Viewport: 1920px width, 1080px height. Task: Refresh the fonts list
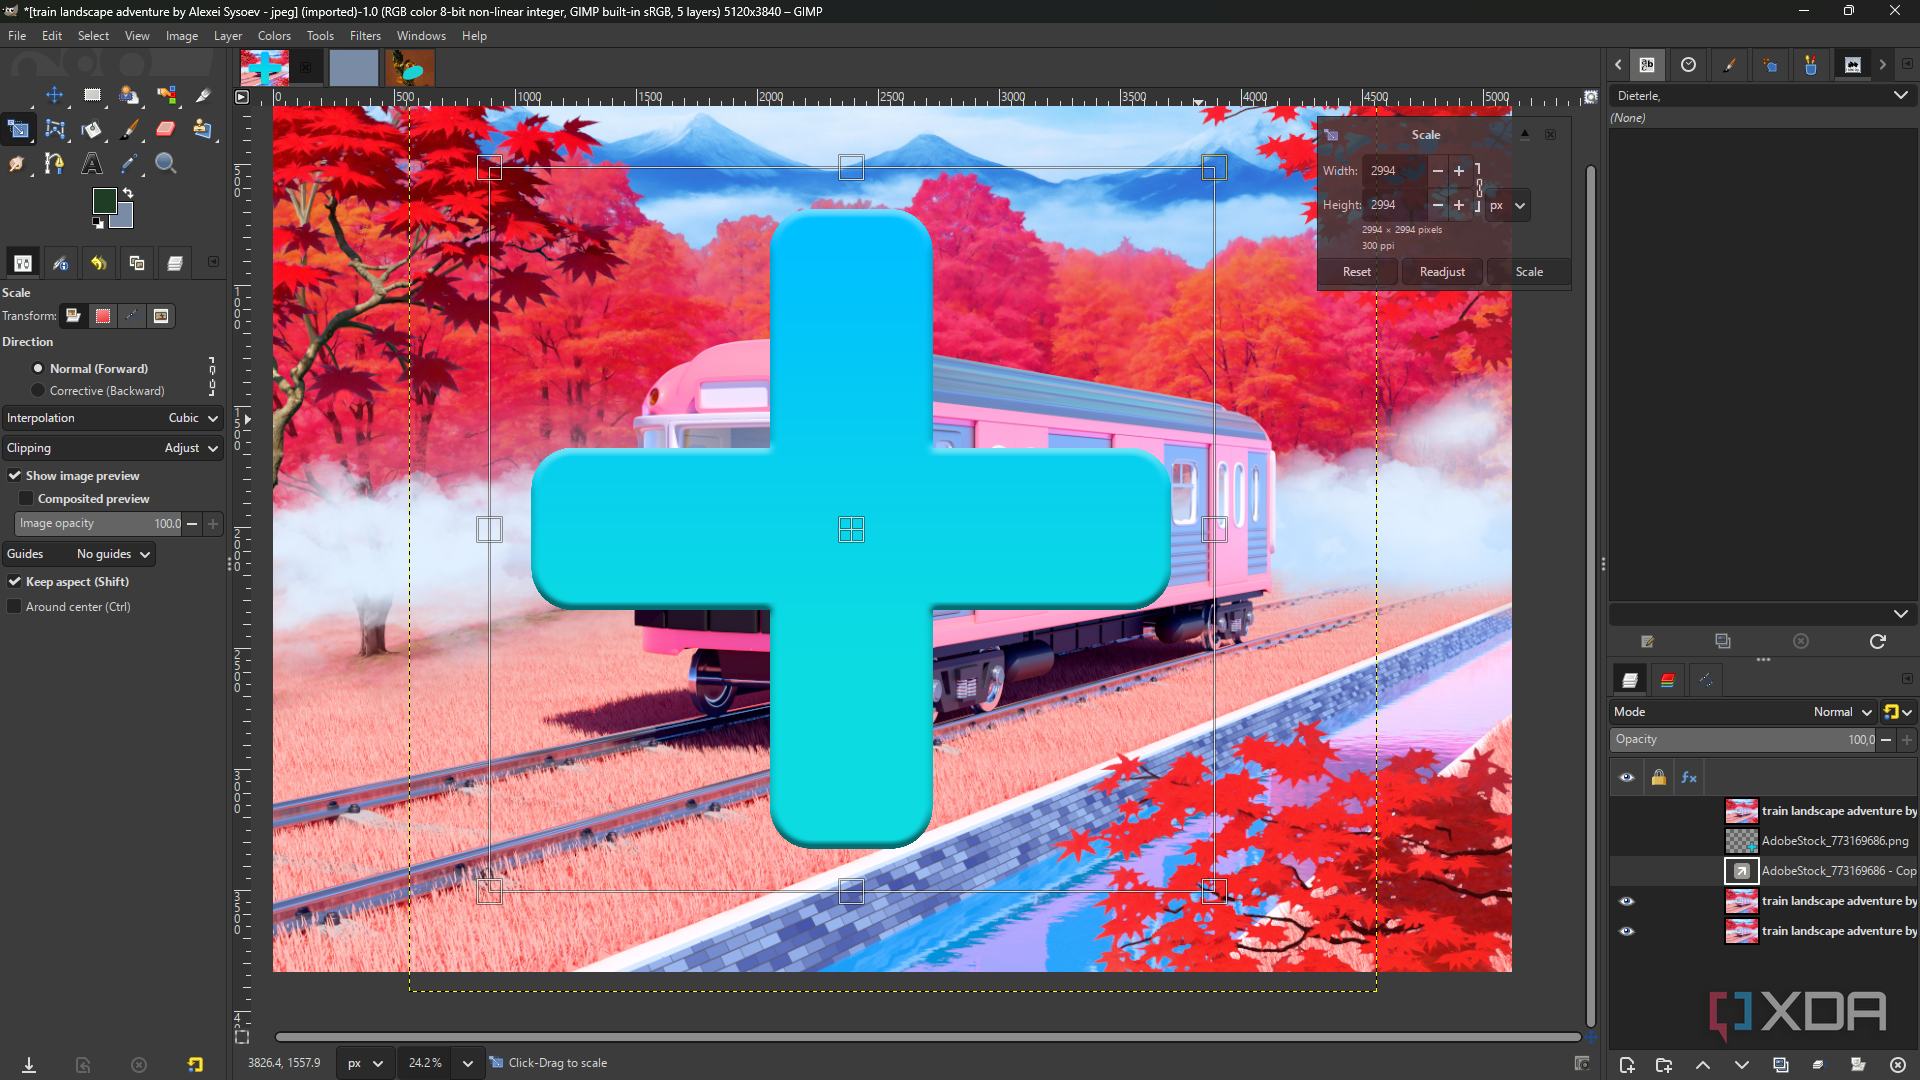[x=1877, y=641]
